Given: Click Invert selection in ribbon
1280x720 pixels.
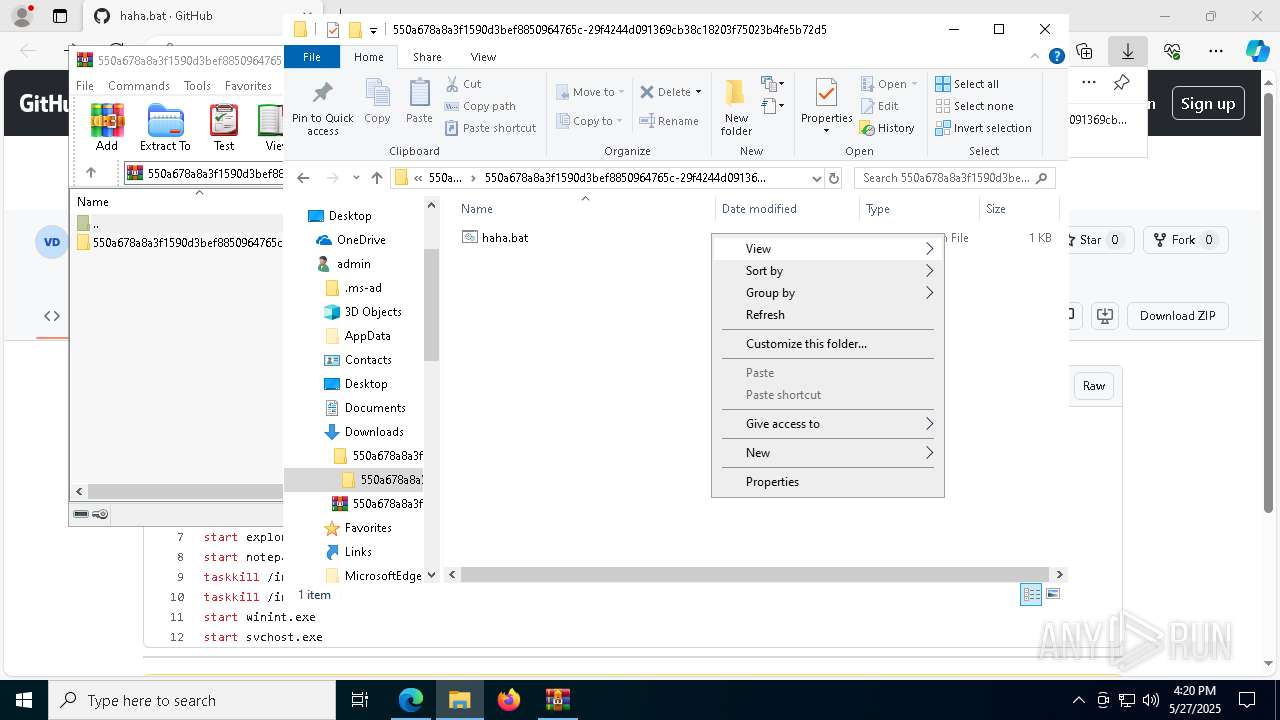Looking at the screenshot, I should 983,128.
